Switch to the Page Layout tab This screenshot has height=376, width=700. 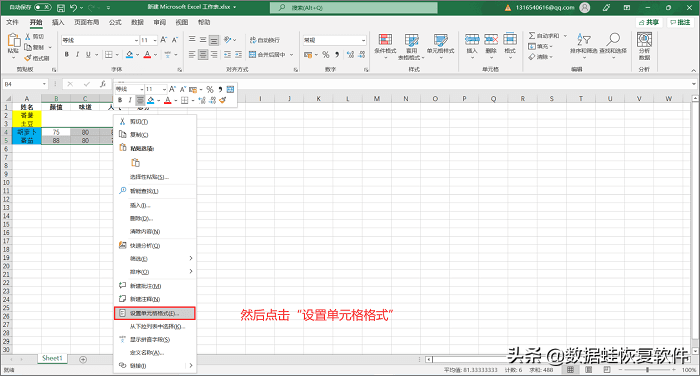coord(87,22)
